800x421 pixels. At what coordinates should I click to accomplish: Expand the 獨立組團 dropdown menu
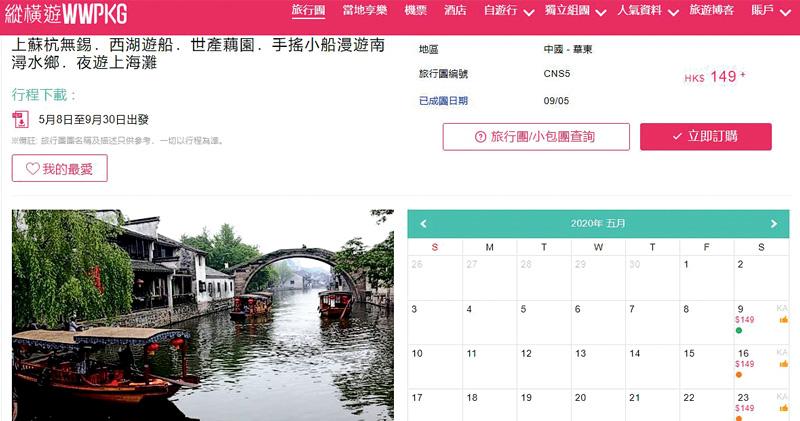coord(575,11)
